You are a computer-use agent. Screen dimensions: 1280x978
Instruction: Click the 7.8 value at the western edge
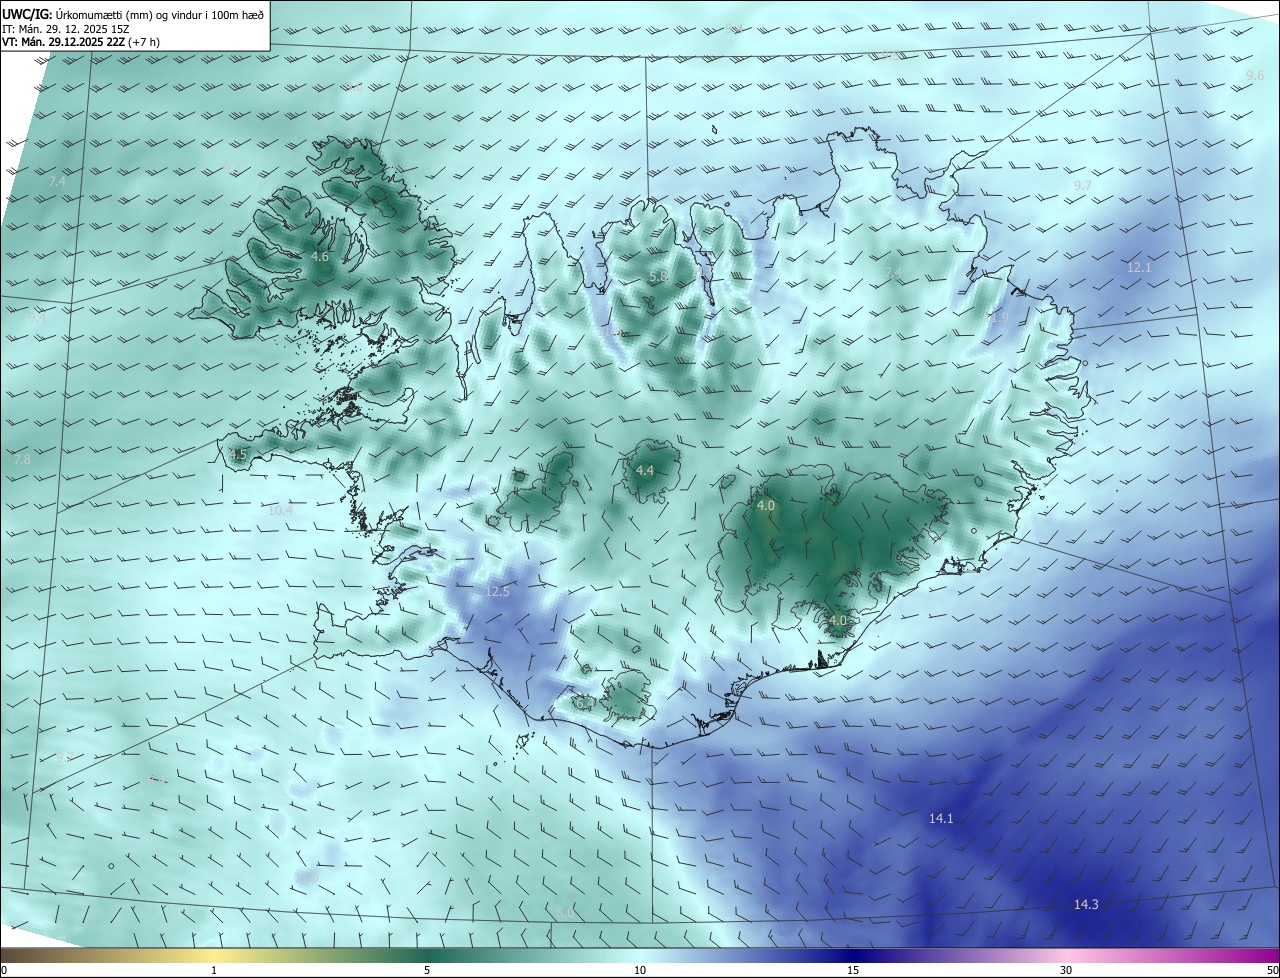click(x=22, y=460)
